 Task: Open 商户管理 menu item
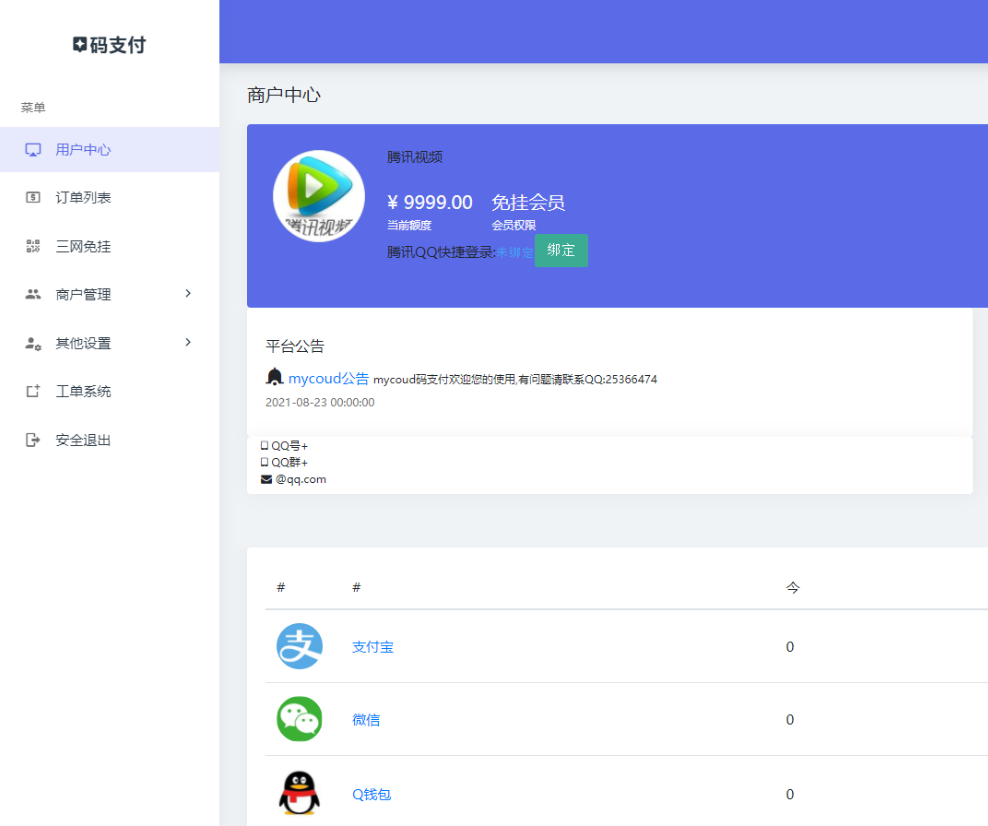pyautogui.click(x=110, y=294)
